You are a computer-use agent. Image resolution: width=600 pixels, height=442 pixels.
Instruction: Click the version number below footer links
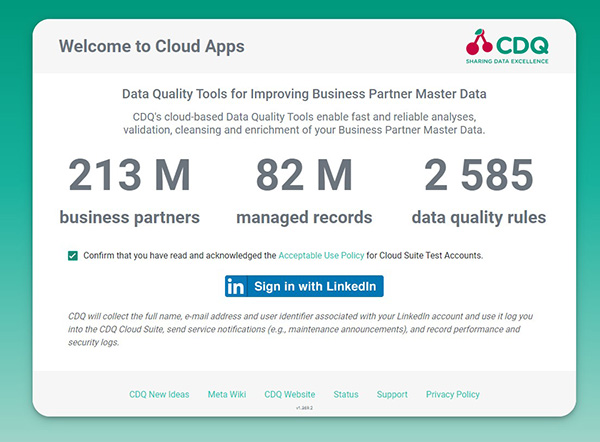(304, 408)
